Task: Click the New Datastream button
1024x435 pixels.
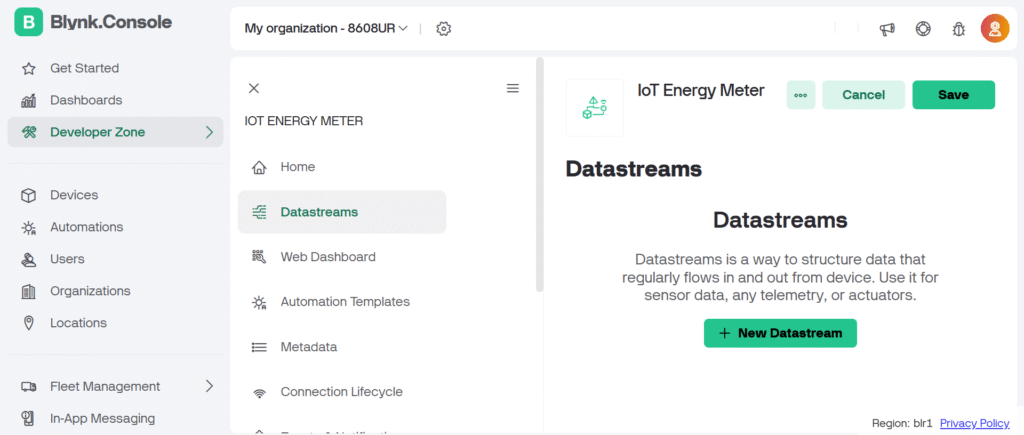Action: [x=780, y=333]
